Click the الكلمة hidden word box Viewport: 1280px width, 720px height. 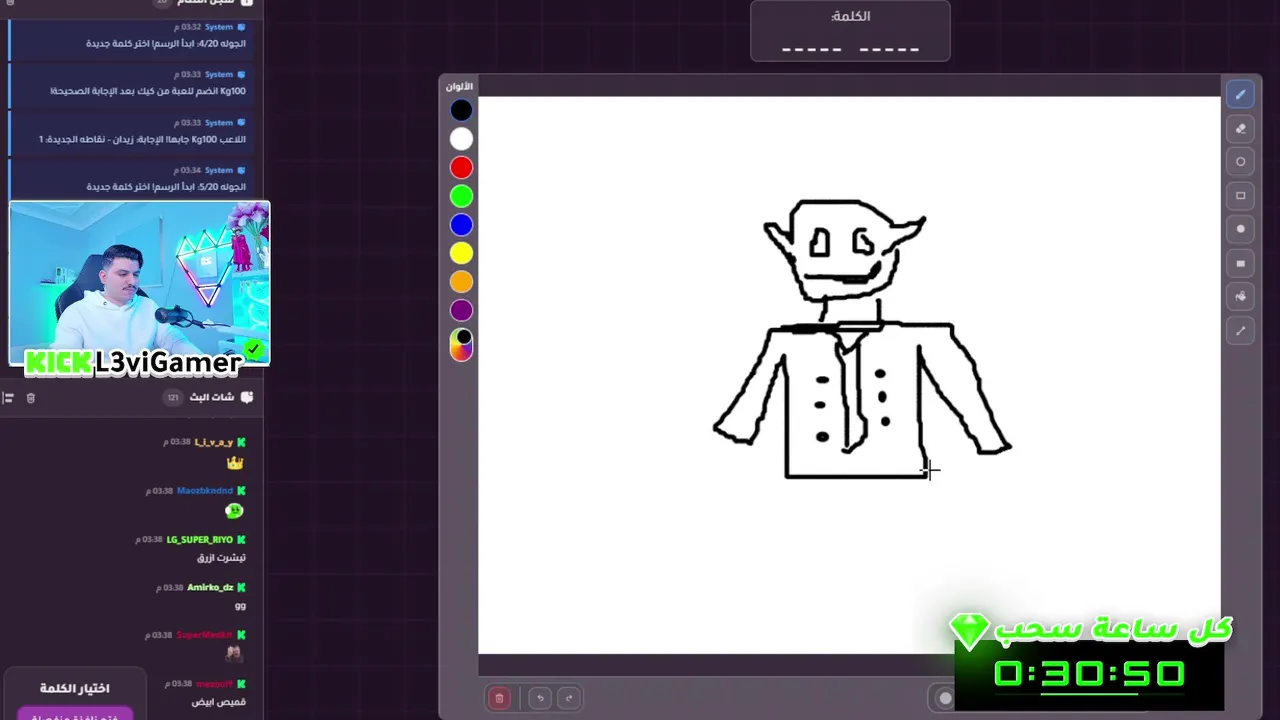(850, 31)
